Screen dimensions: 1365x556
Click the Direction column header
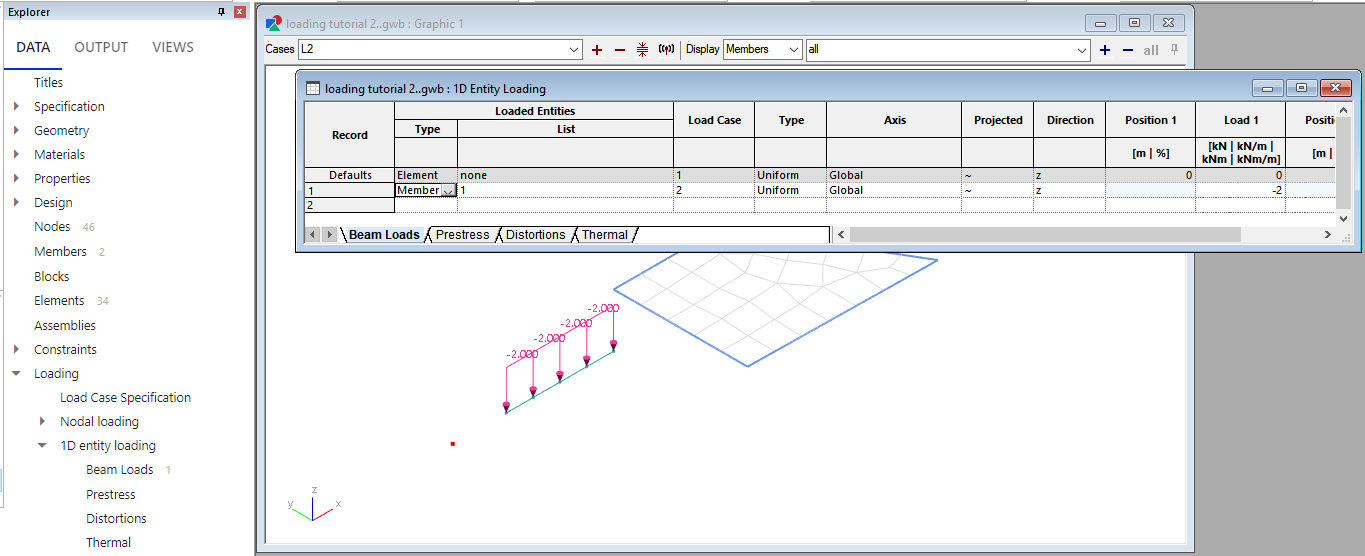click(x=1070, y=120)
